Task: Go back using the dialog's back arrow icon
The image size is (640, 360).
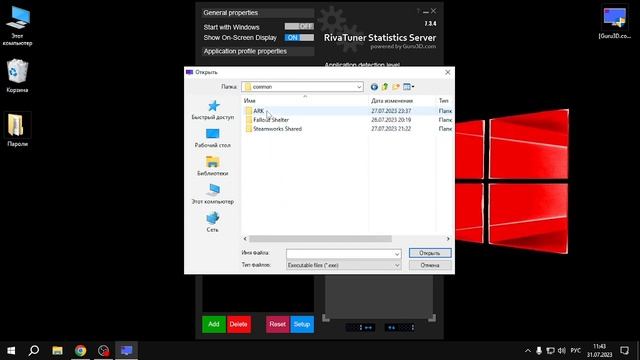Action: pyautogui.click(x=374, y=87)
